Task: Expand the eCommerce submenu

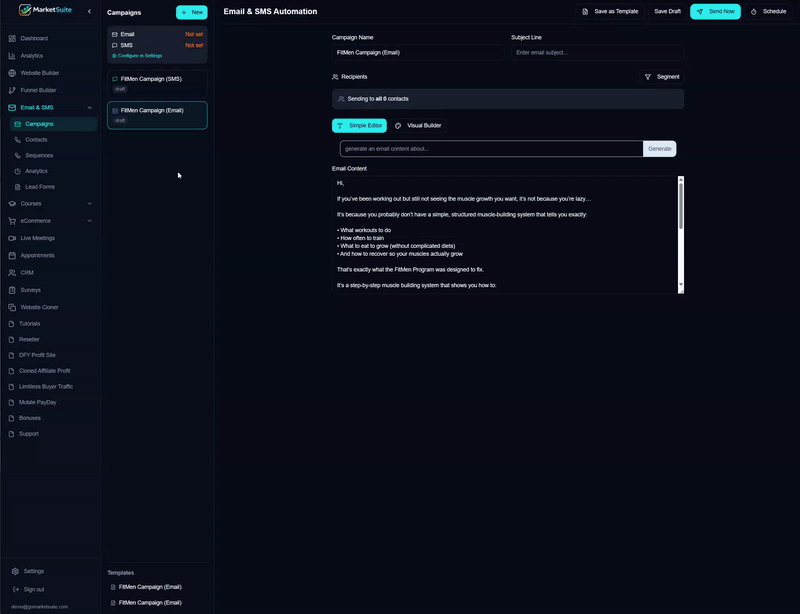Action: (89, 221)
